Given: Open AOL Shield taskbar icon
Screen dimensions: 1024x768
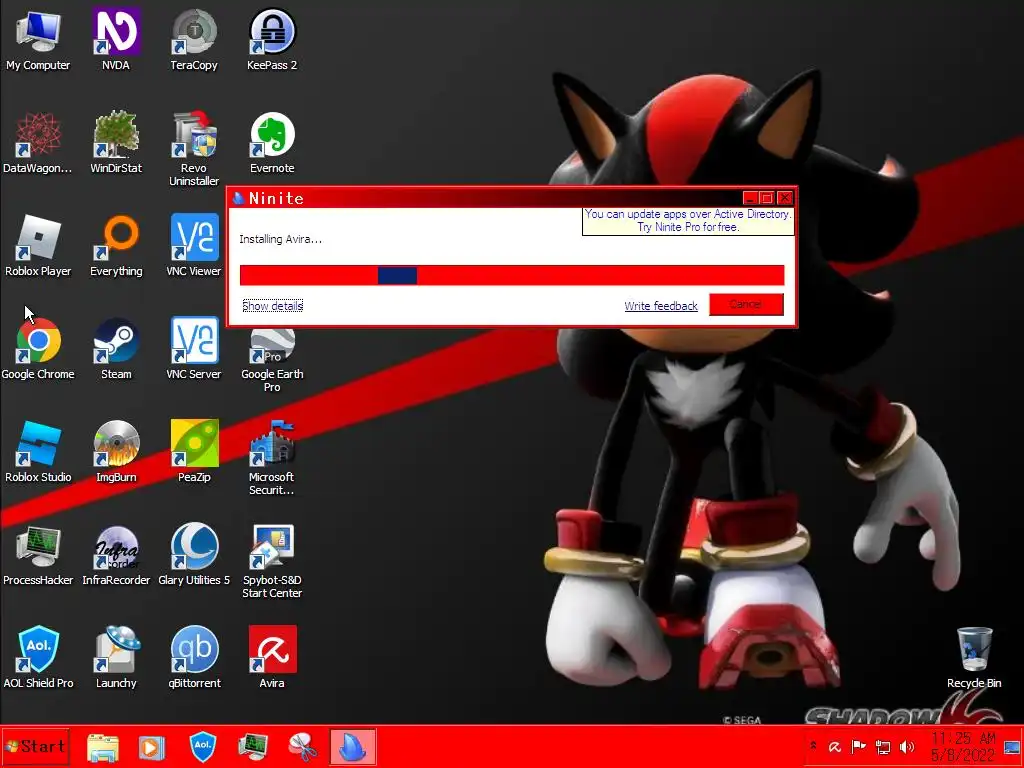Looking at the screenshot, I should pyautogui.click(x=202, y=747).
